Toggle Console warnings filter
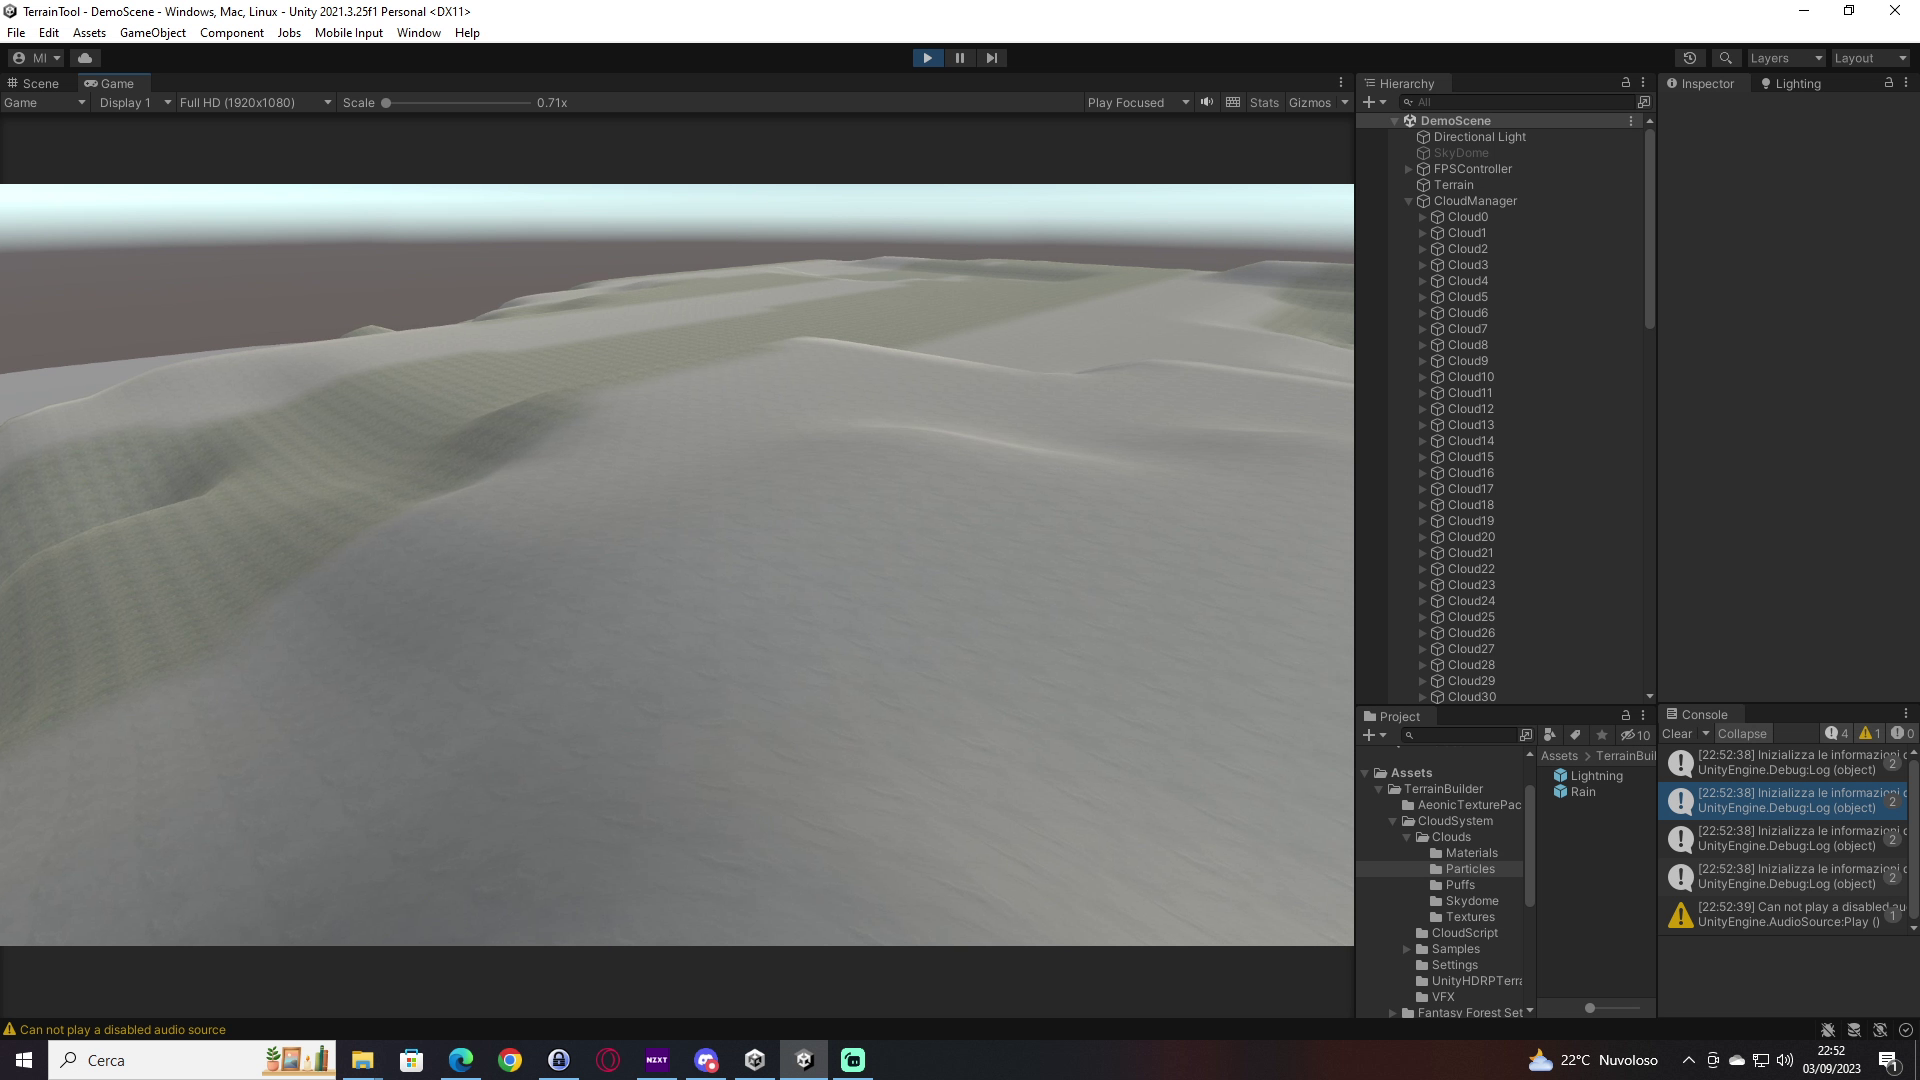 click(1870, 734)
